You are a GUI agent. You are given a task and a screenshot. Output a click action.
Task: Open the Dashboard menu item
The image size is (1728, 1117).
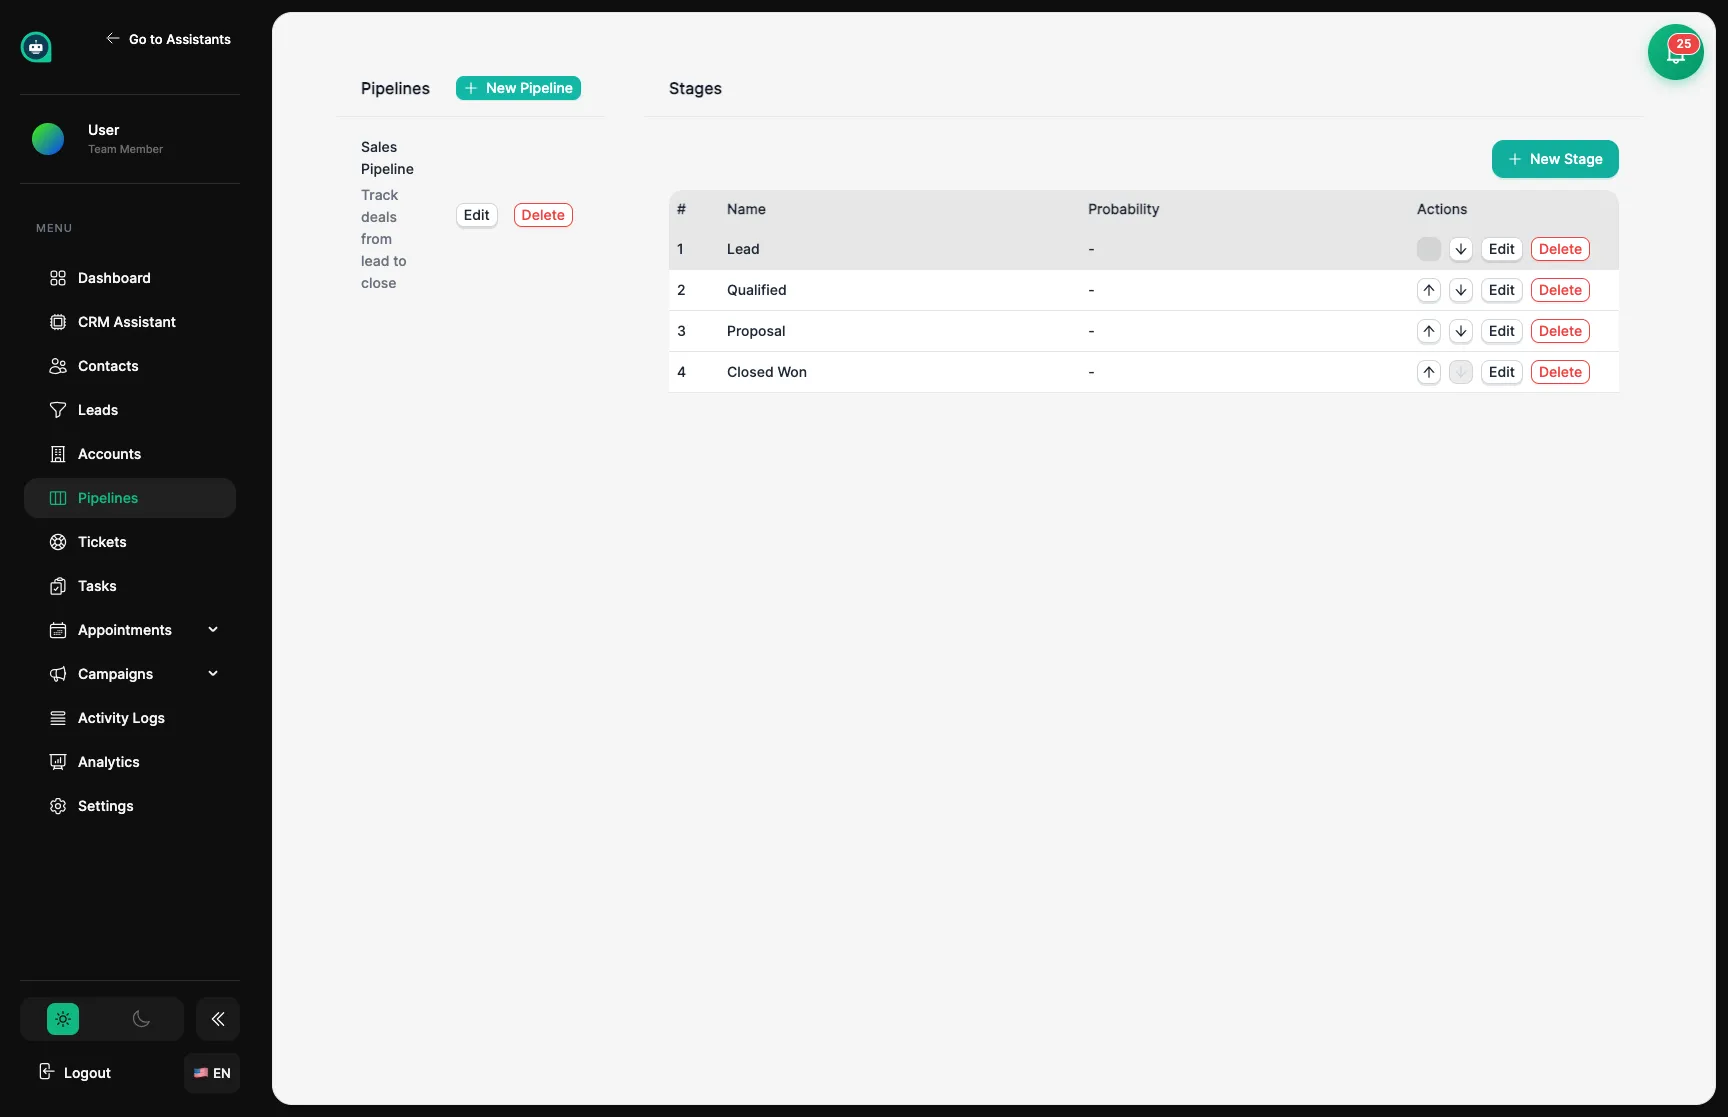[130, 278]
